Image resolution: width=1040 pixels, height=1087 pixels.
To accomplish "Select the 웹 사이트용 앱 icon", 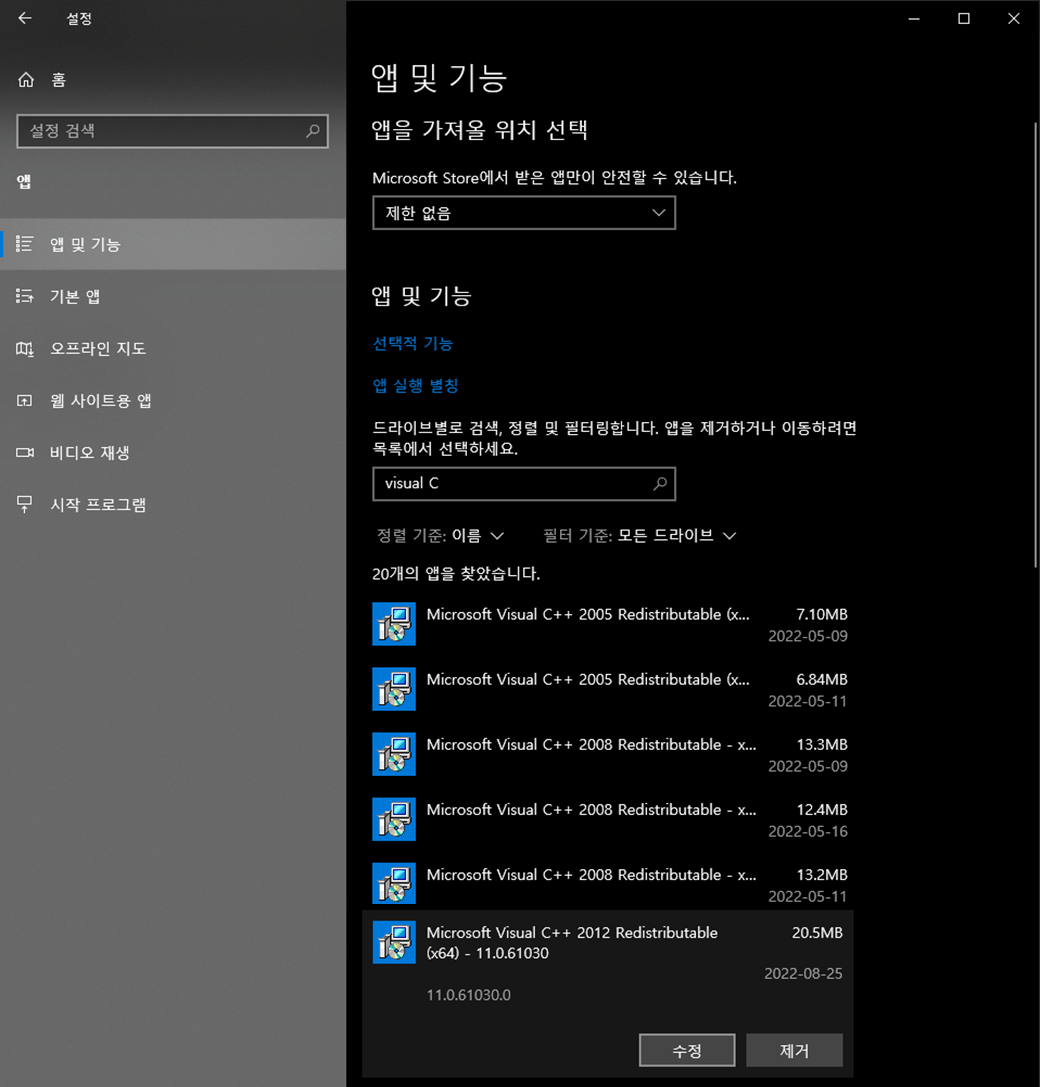I will pyautogui.click(x=25, y=401).
